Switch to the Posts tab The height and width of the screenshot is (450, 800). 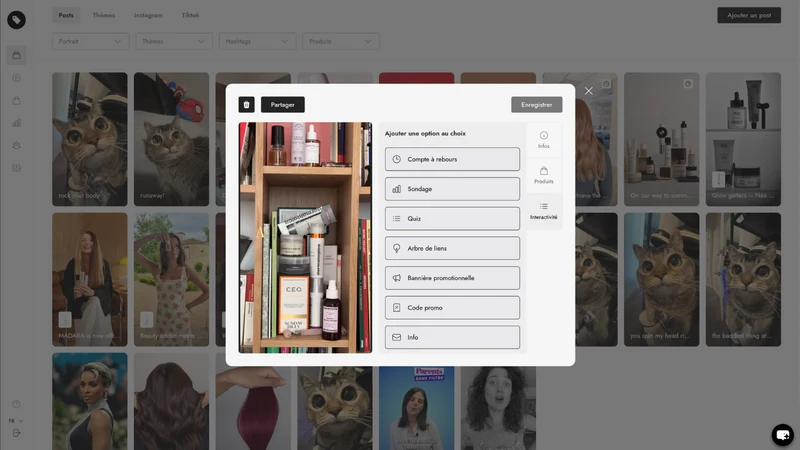[x=66, y=15]
